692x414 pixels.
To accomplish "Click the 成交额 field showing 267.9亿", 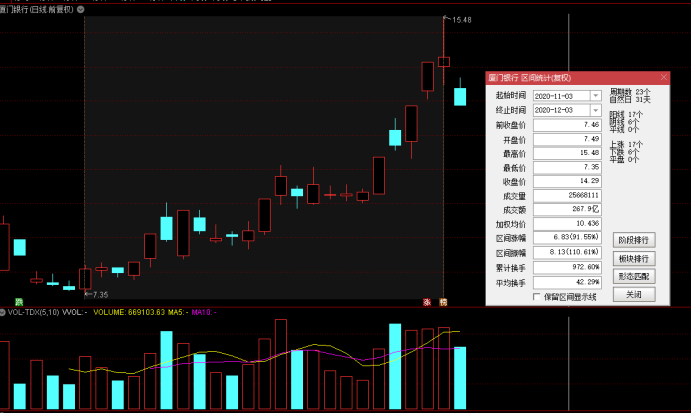I will click(567, 209).
